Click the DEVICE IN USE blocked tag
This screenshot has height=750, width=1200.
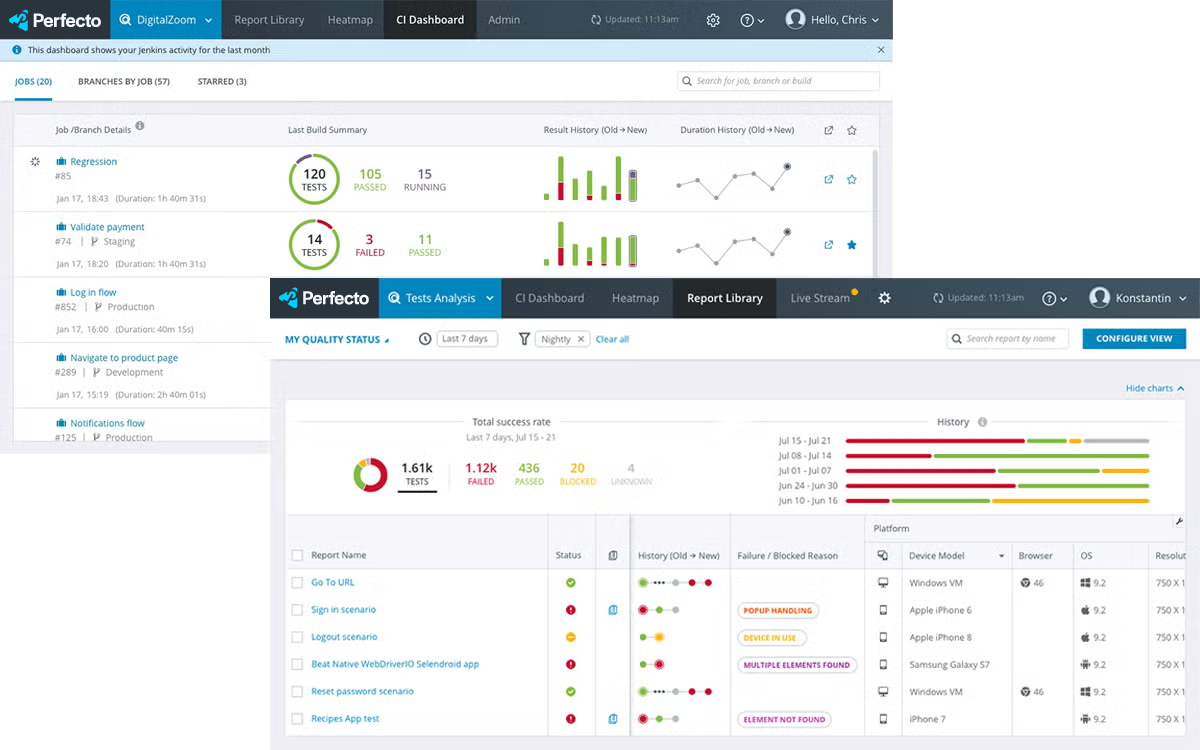pos(771,637)
